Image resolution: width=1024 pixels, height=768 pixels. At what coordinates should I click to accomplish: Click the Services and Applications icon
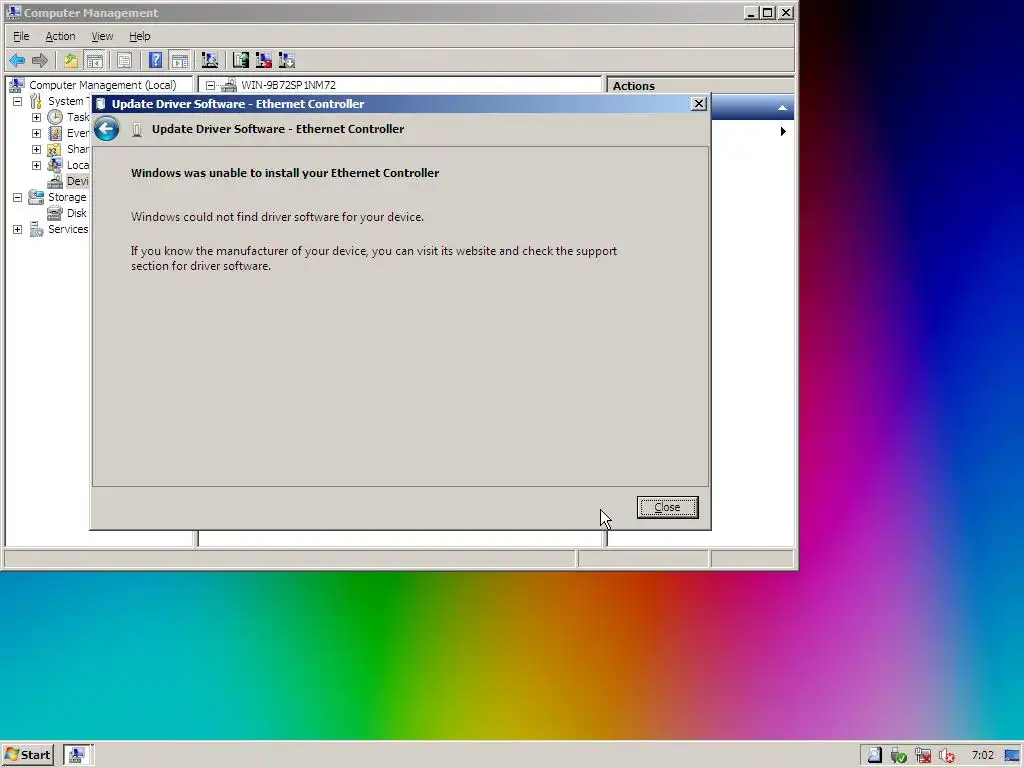pyautogui.click(x=37, y=229)
